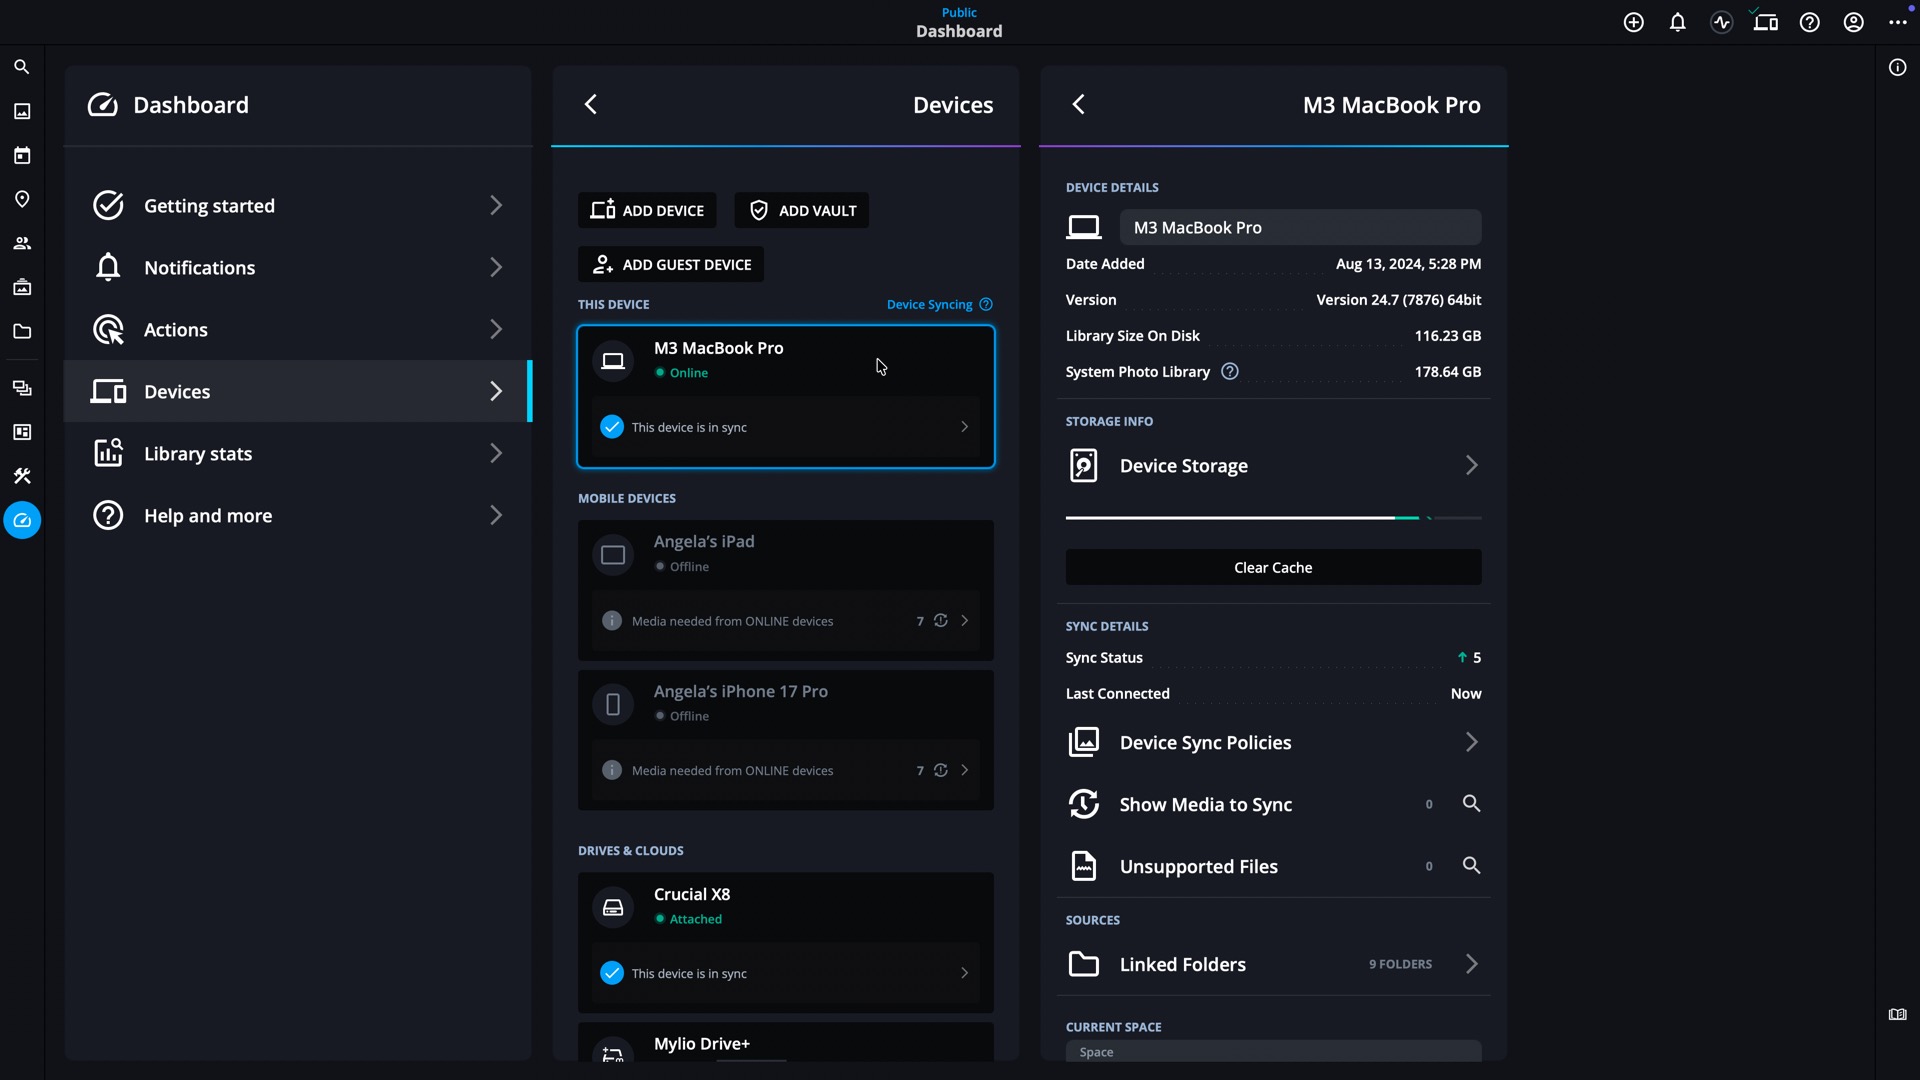Open the activity pulse icon in top bar
This screenshot has height=1080, width=1920.
coord(1722,22)
